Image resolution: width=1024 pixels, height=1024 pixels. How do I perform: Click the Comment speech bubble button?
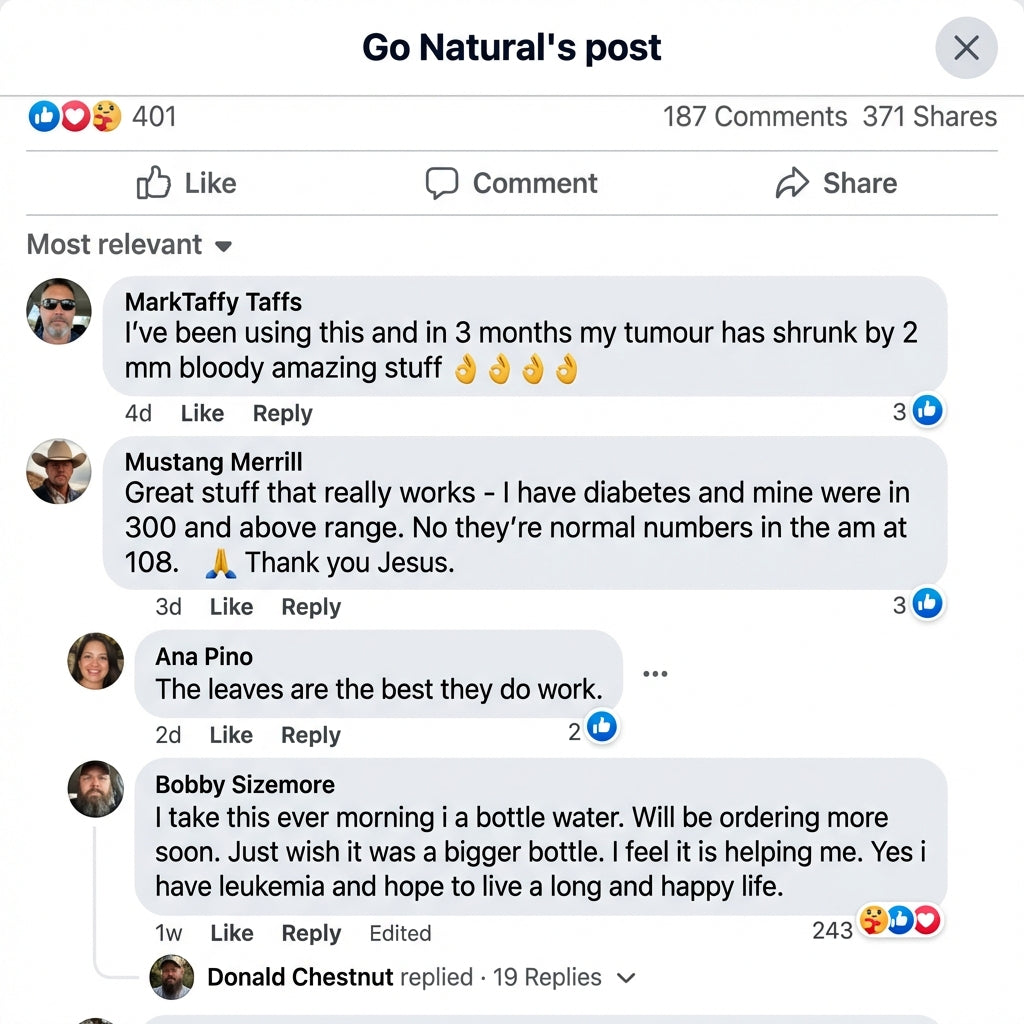(511, 183)
